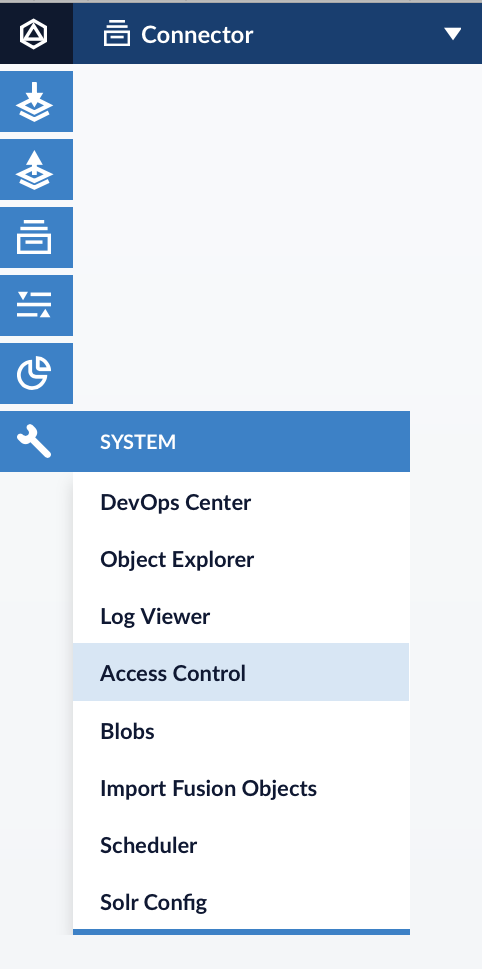Click the Connector app stacked-box icon in header

tap(117, 34)
